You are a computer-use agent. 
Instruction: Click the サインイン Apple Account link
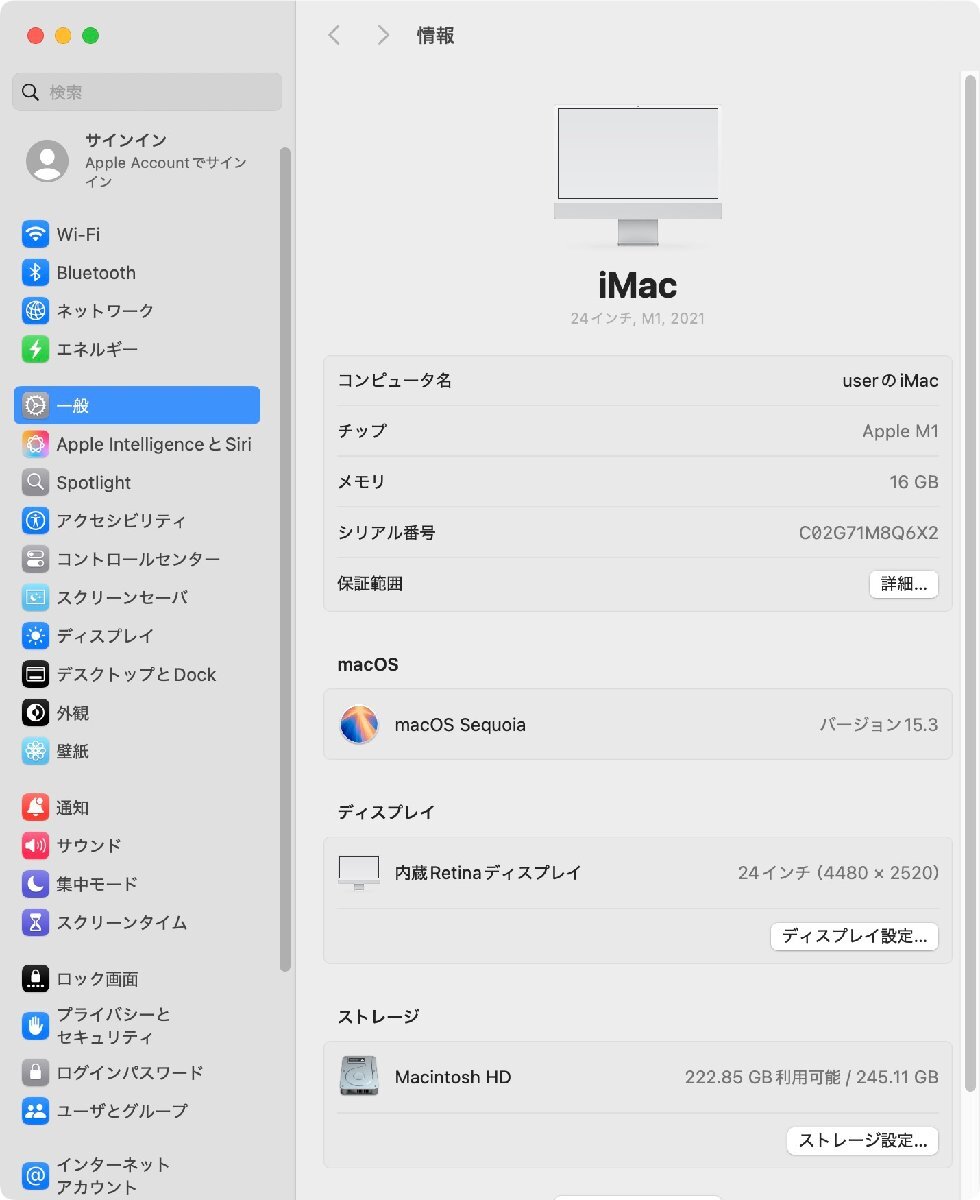165,160
